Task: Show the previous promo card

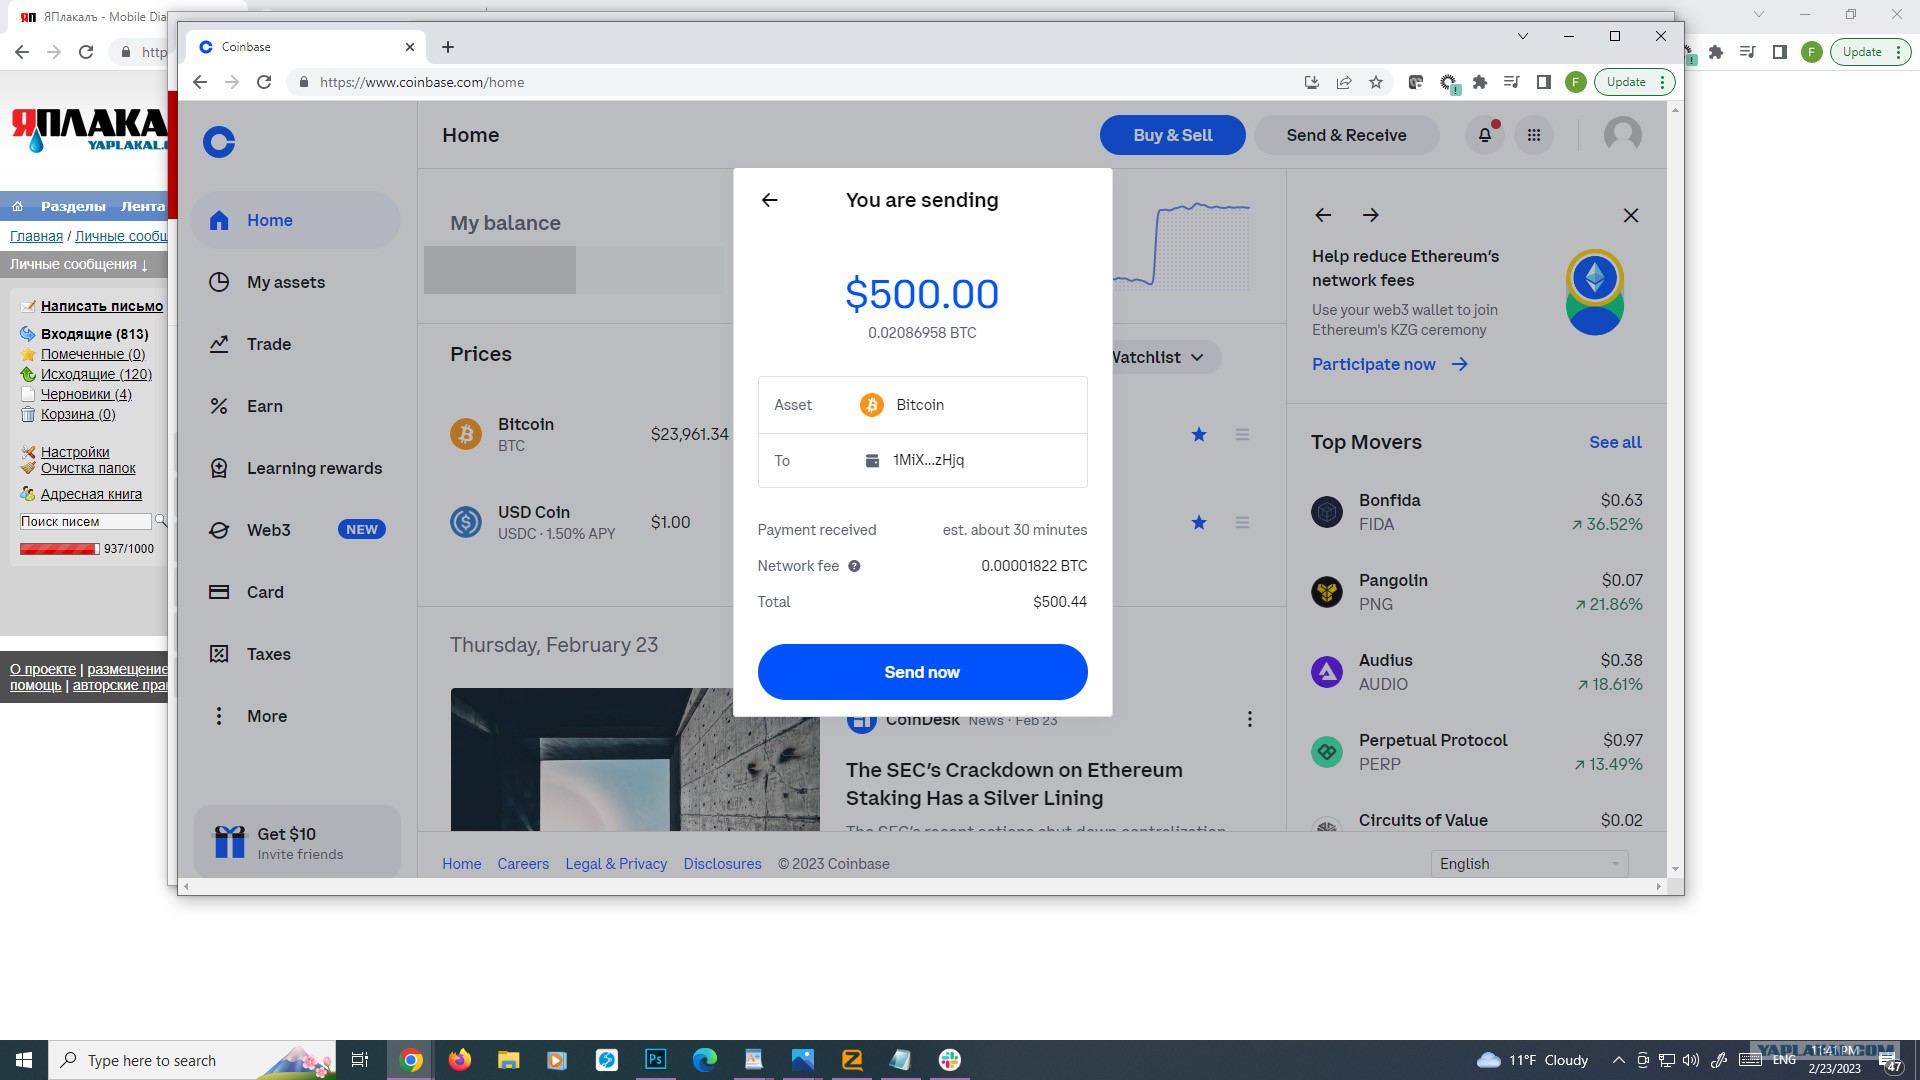Action: tap(1323, 215)
